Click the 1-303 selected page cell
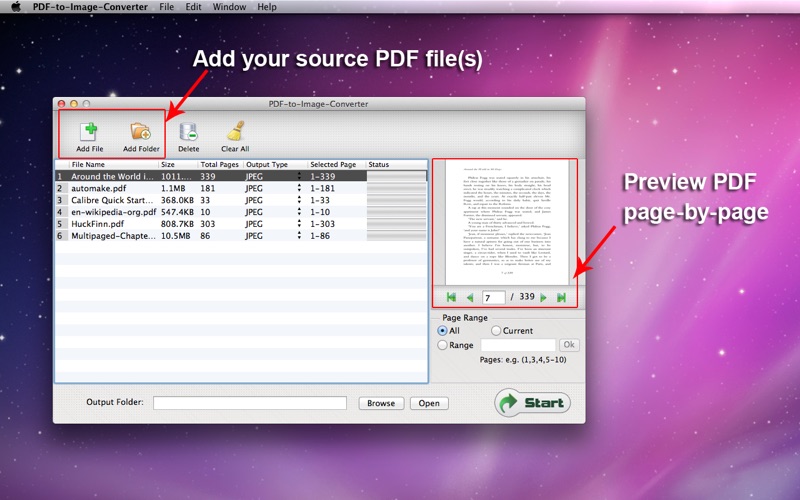800x500 pixels. tap(322, 224)
